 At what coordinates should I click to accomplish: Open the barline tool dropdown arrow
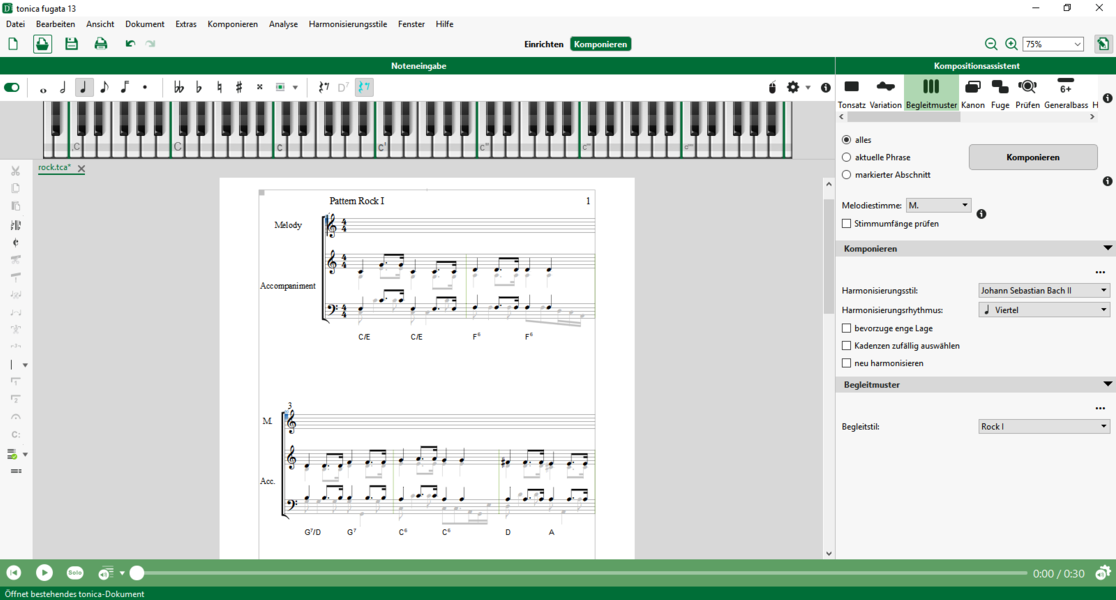point(26,365)
